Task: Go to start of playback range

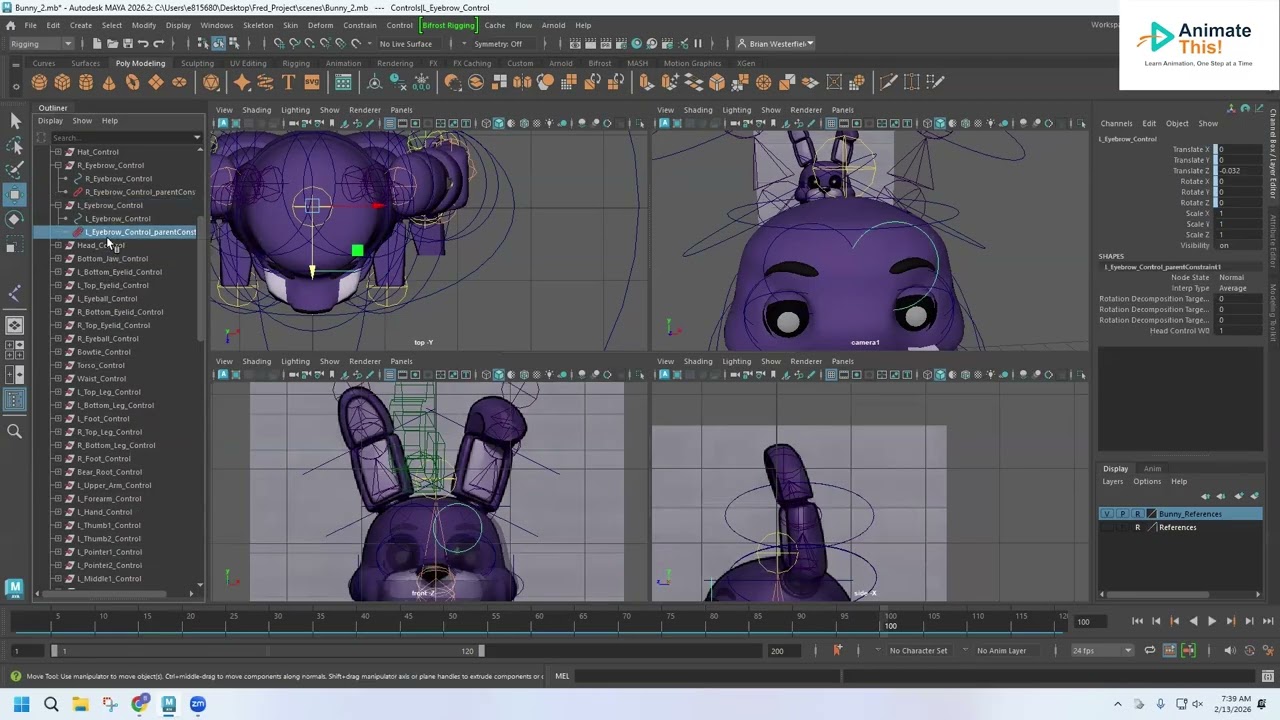Action: [x=1137, y=621]
